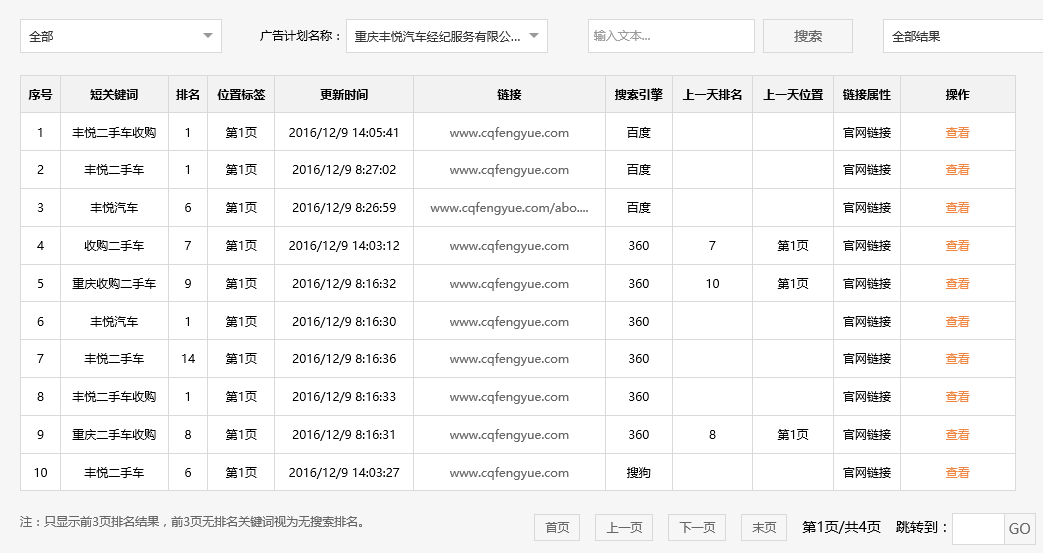
Task: Click 查看 link in row 3 丰悦汽车
Action: point(957,208)
